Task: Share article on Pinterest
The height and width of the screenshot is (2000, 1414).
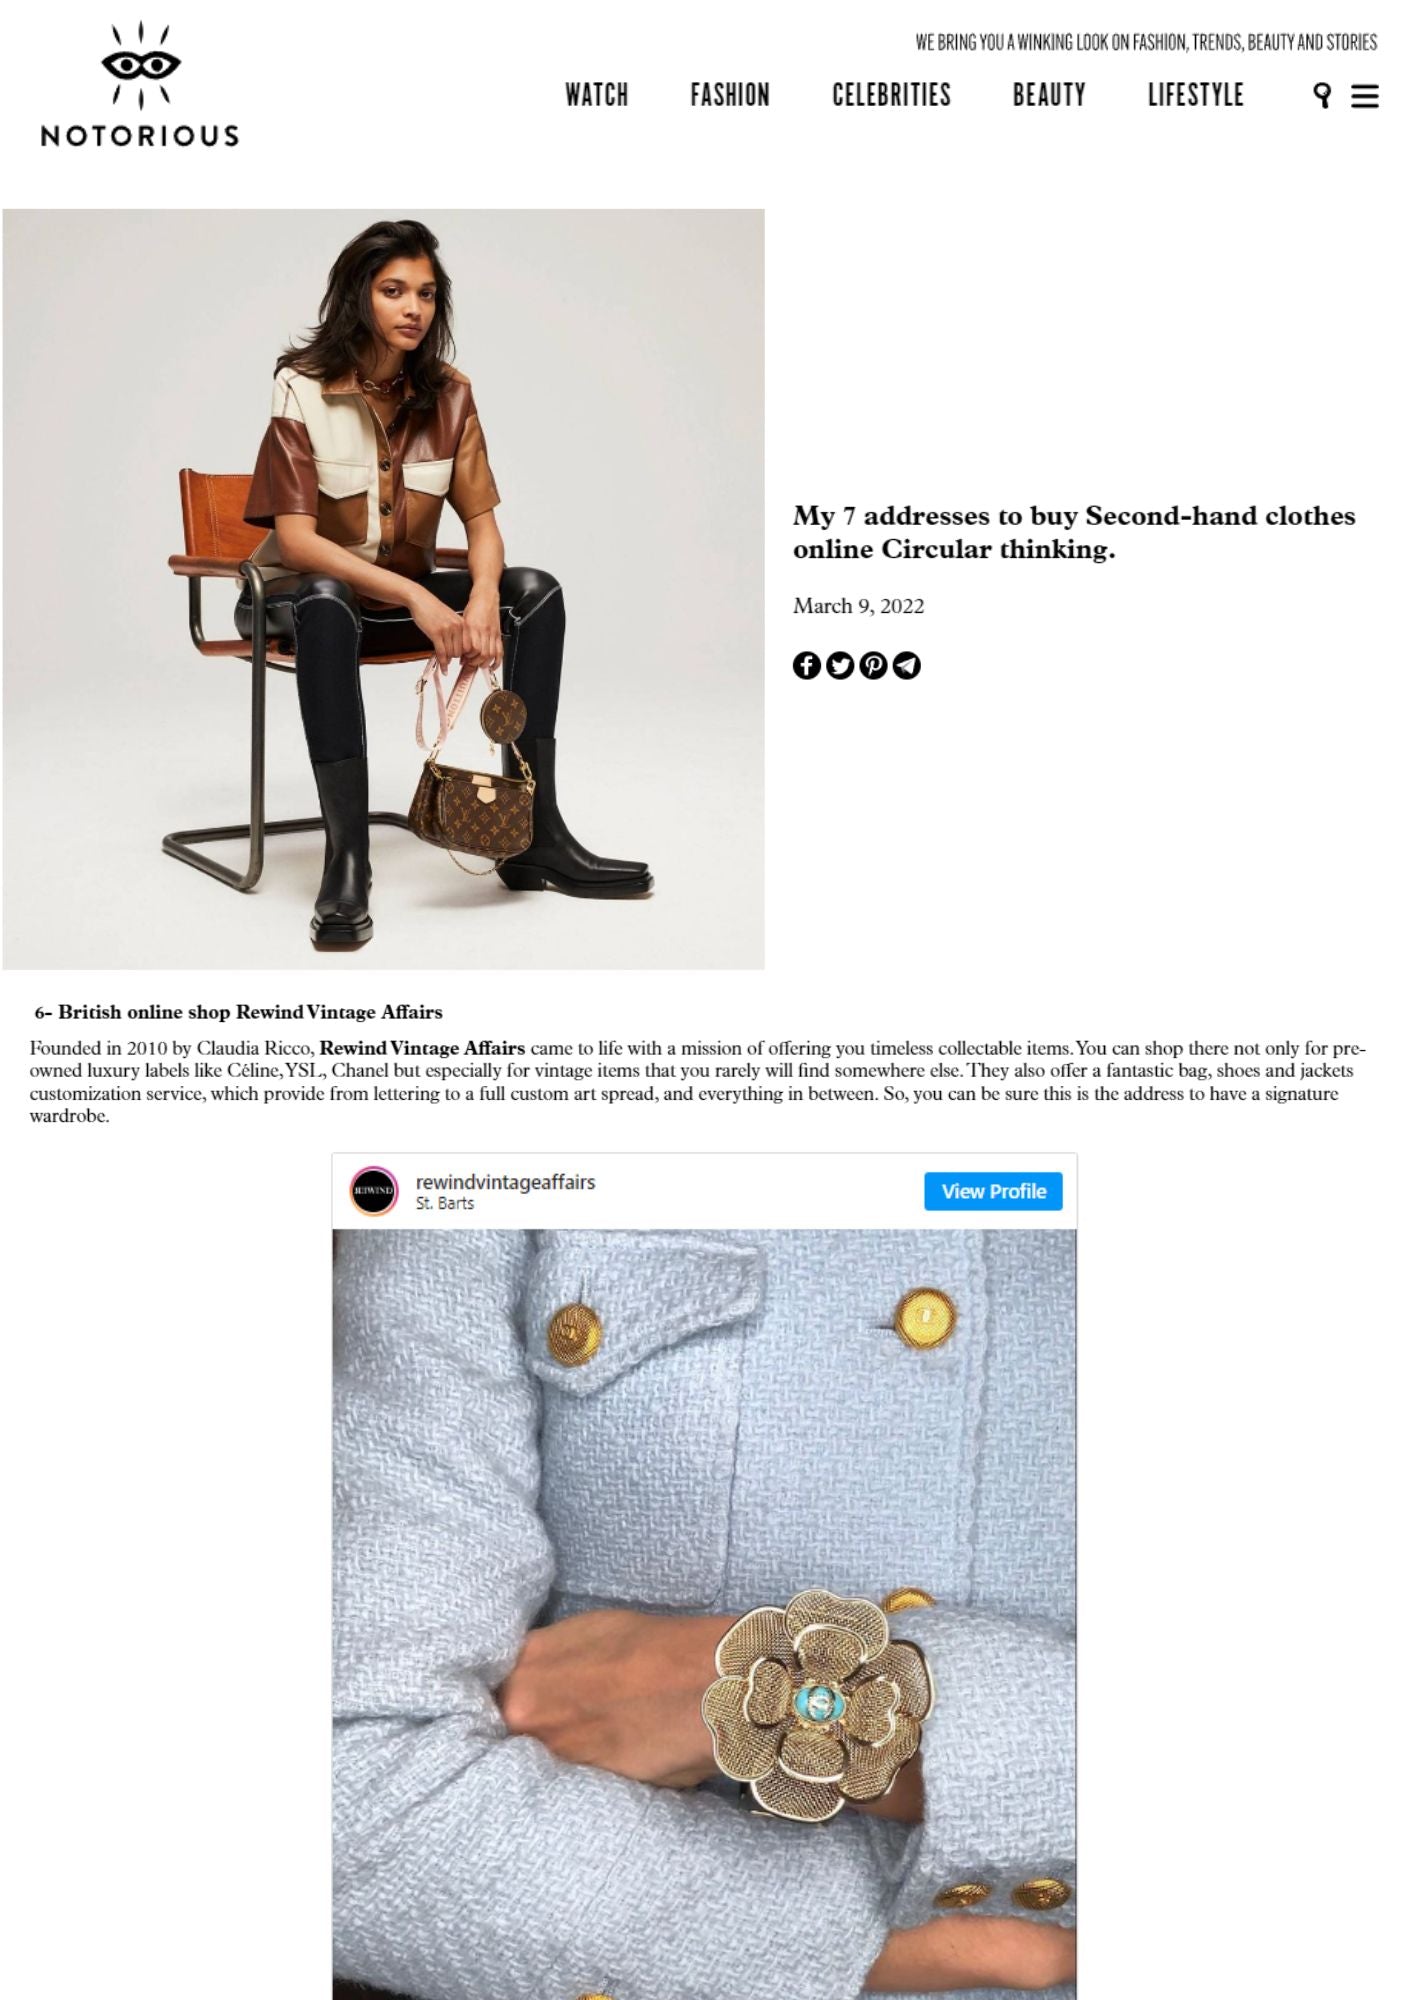Action: [x=873, y=665]
